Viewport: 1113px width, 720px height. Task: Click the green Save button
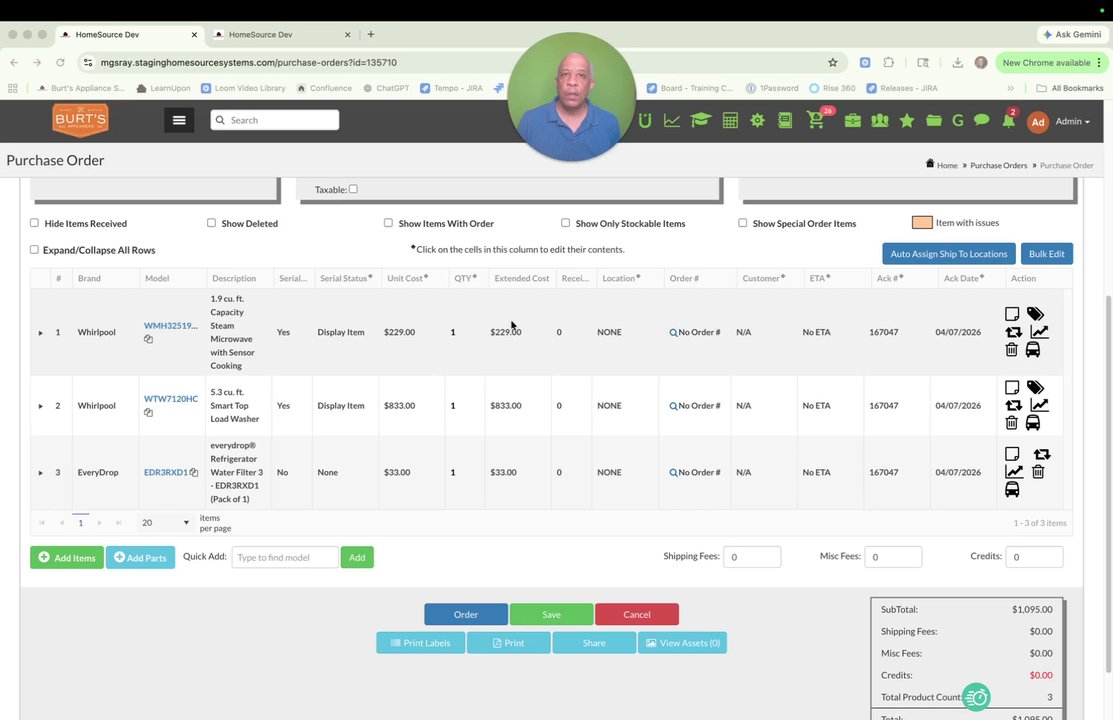click(552, 614)
